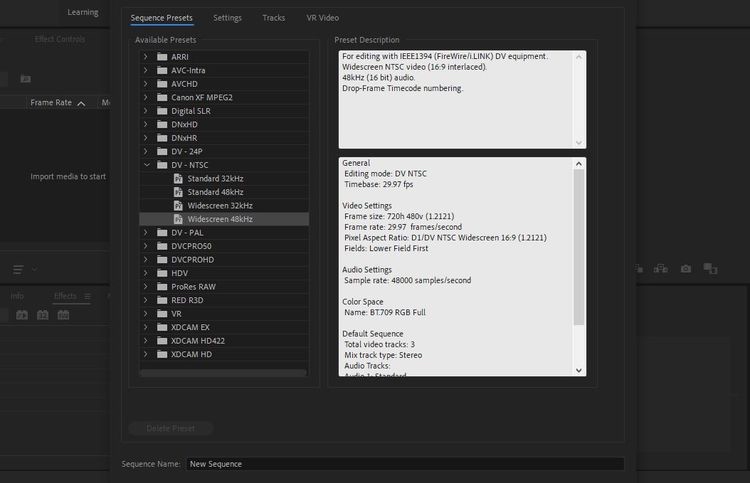Select the Standard 48kHz preset icon
This screenshot has height=483, width=750.
click(x=179, y=191)
